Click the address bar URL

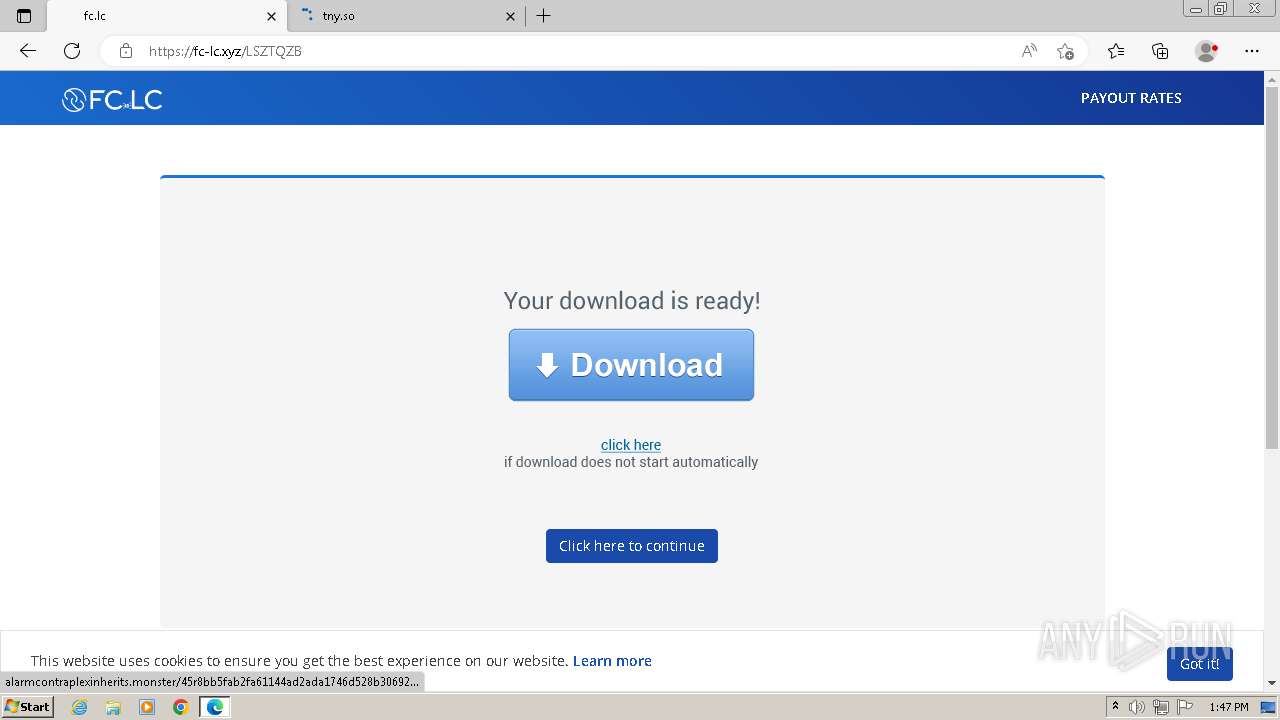pyautogui.click(x=225, y=51)
